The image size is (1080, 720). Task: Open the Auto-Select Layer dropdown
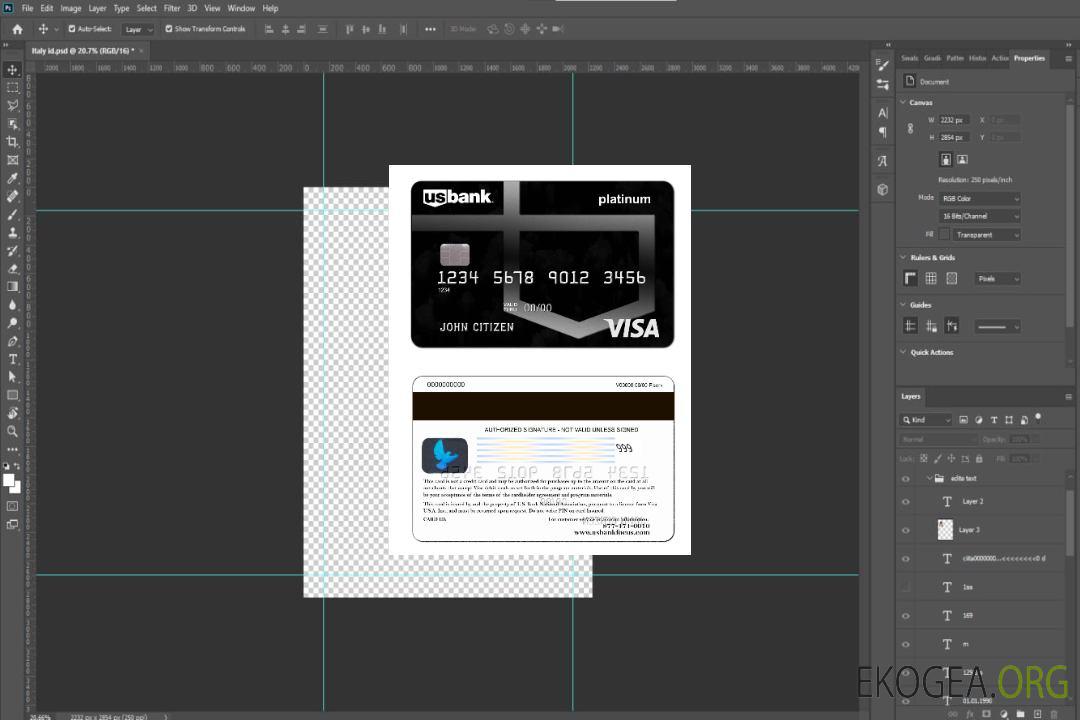(x=138, y=30)
